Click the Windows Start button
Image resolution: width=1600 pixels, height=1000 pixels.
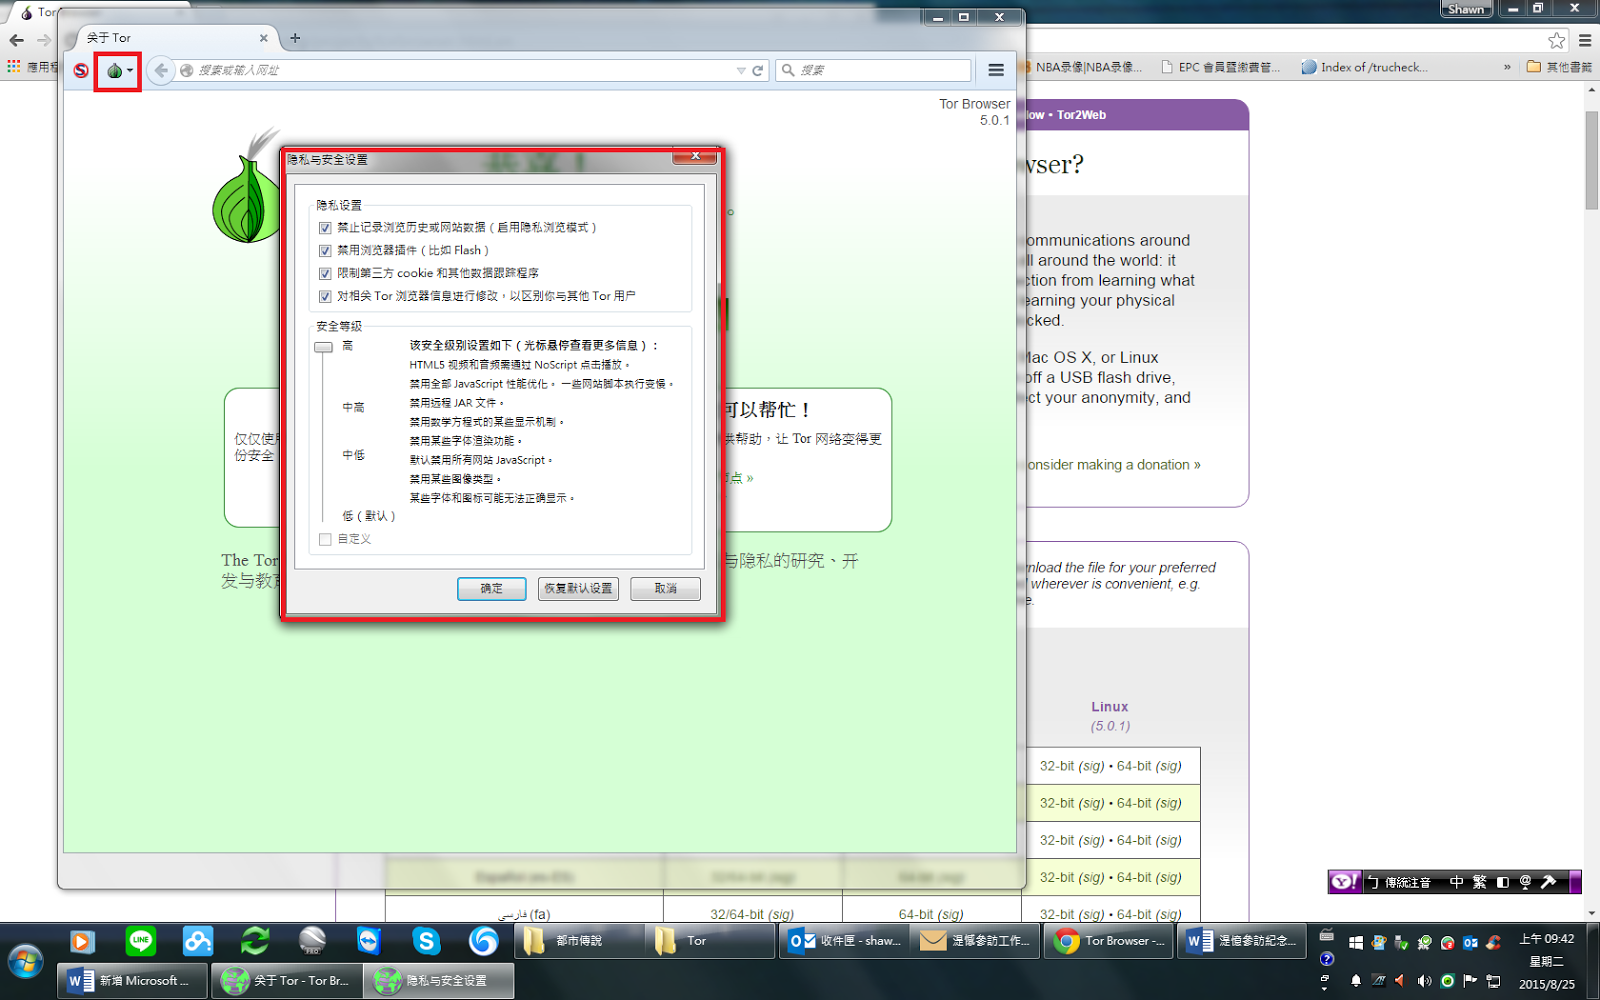26,963
